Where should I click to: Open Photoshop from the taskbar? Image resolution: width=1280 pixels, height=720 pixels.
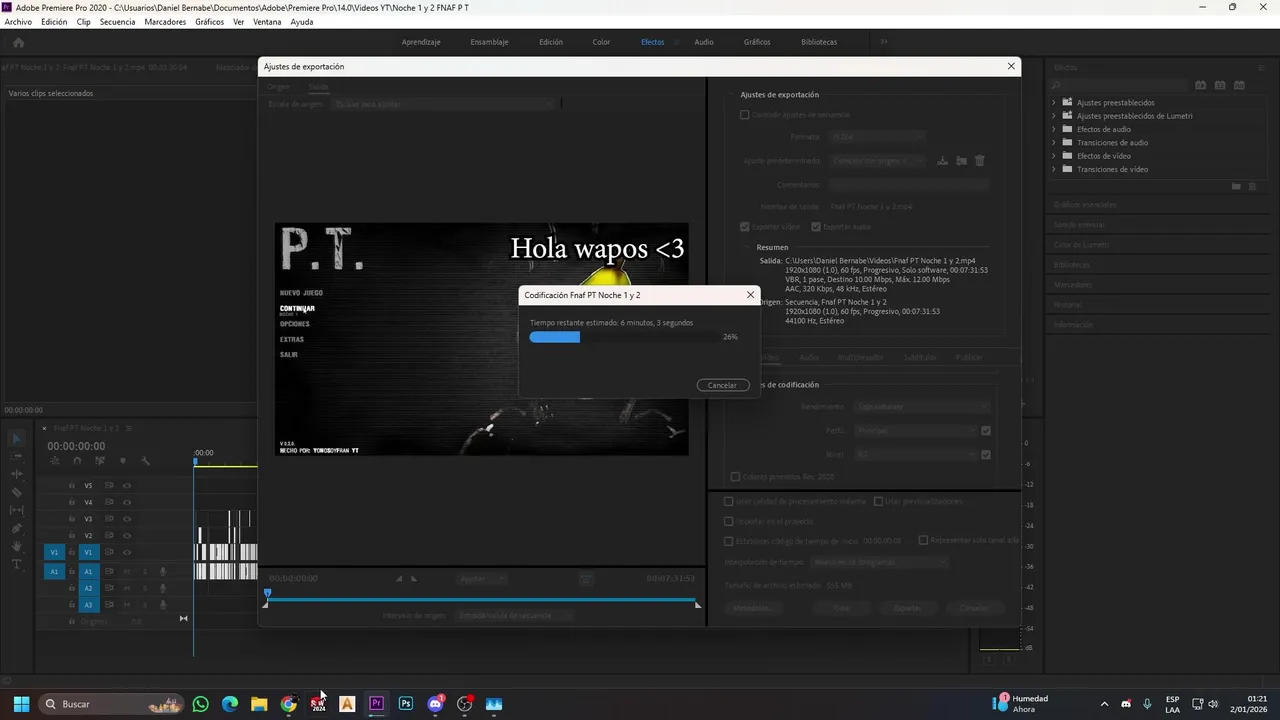point(406,704)
